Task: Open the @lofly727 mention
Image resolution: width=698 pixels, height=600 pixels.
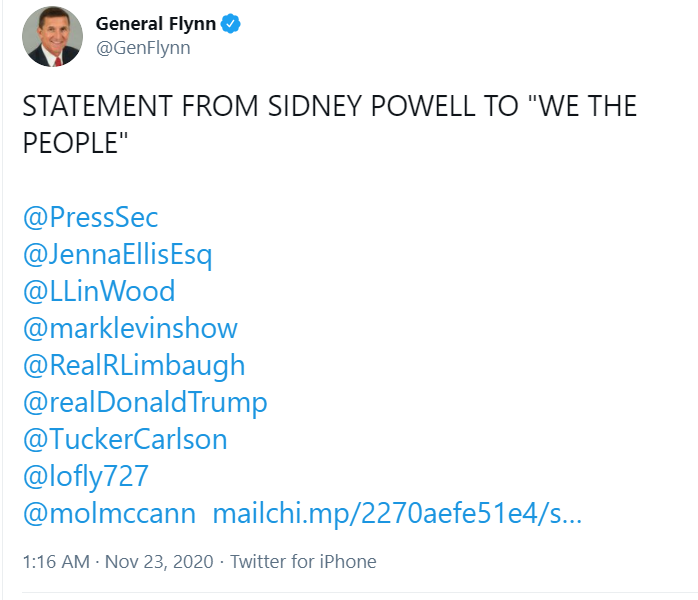Action: coord(85,477)
